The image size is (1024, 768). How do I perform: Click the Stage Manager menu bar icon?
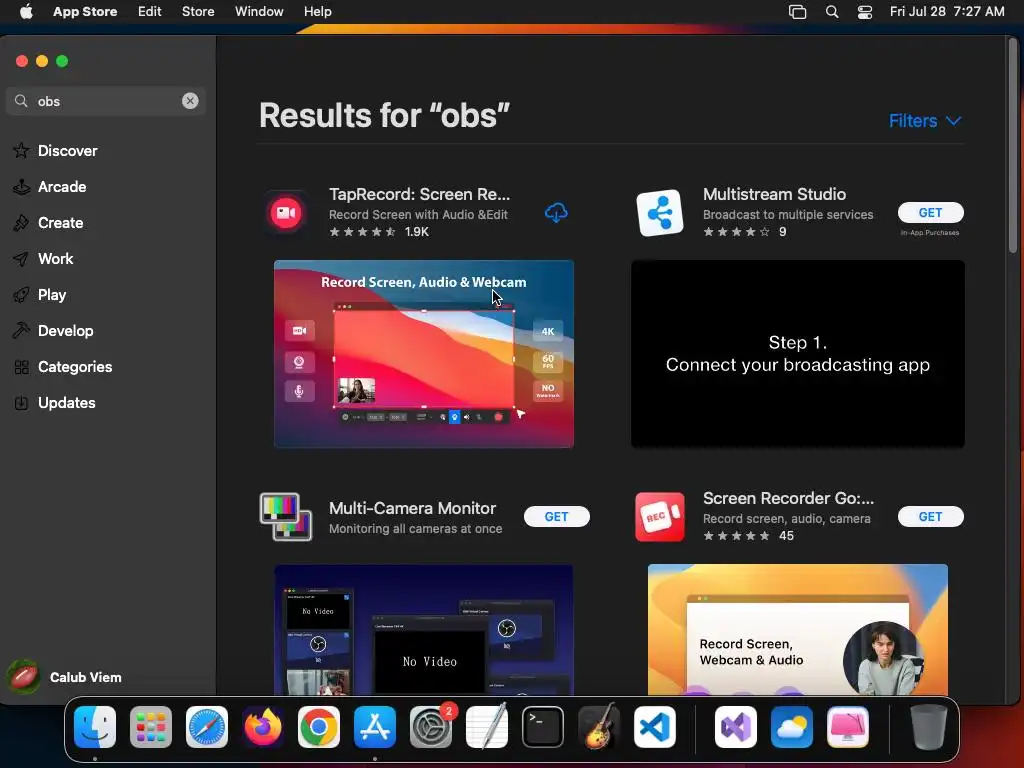797,12
